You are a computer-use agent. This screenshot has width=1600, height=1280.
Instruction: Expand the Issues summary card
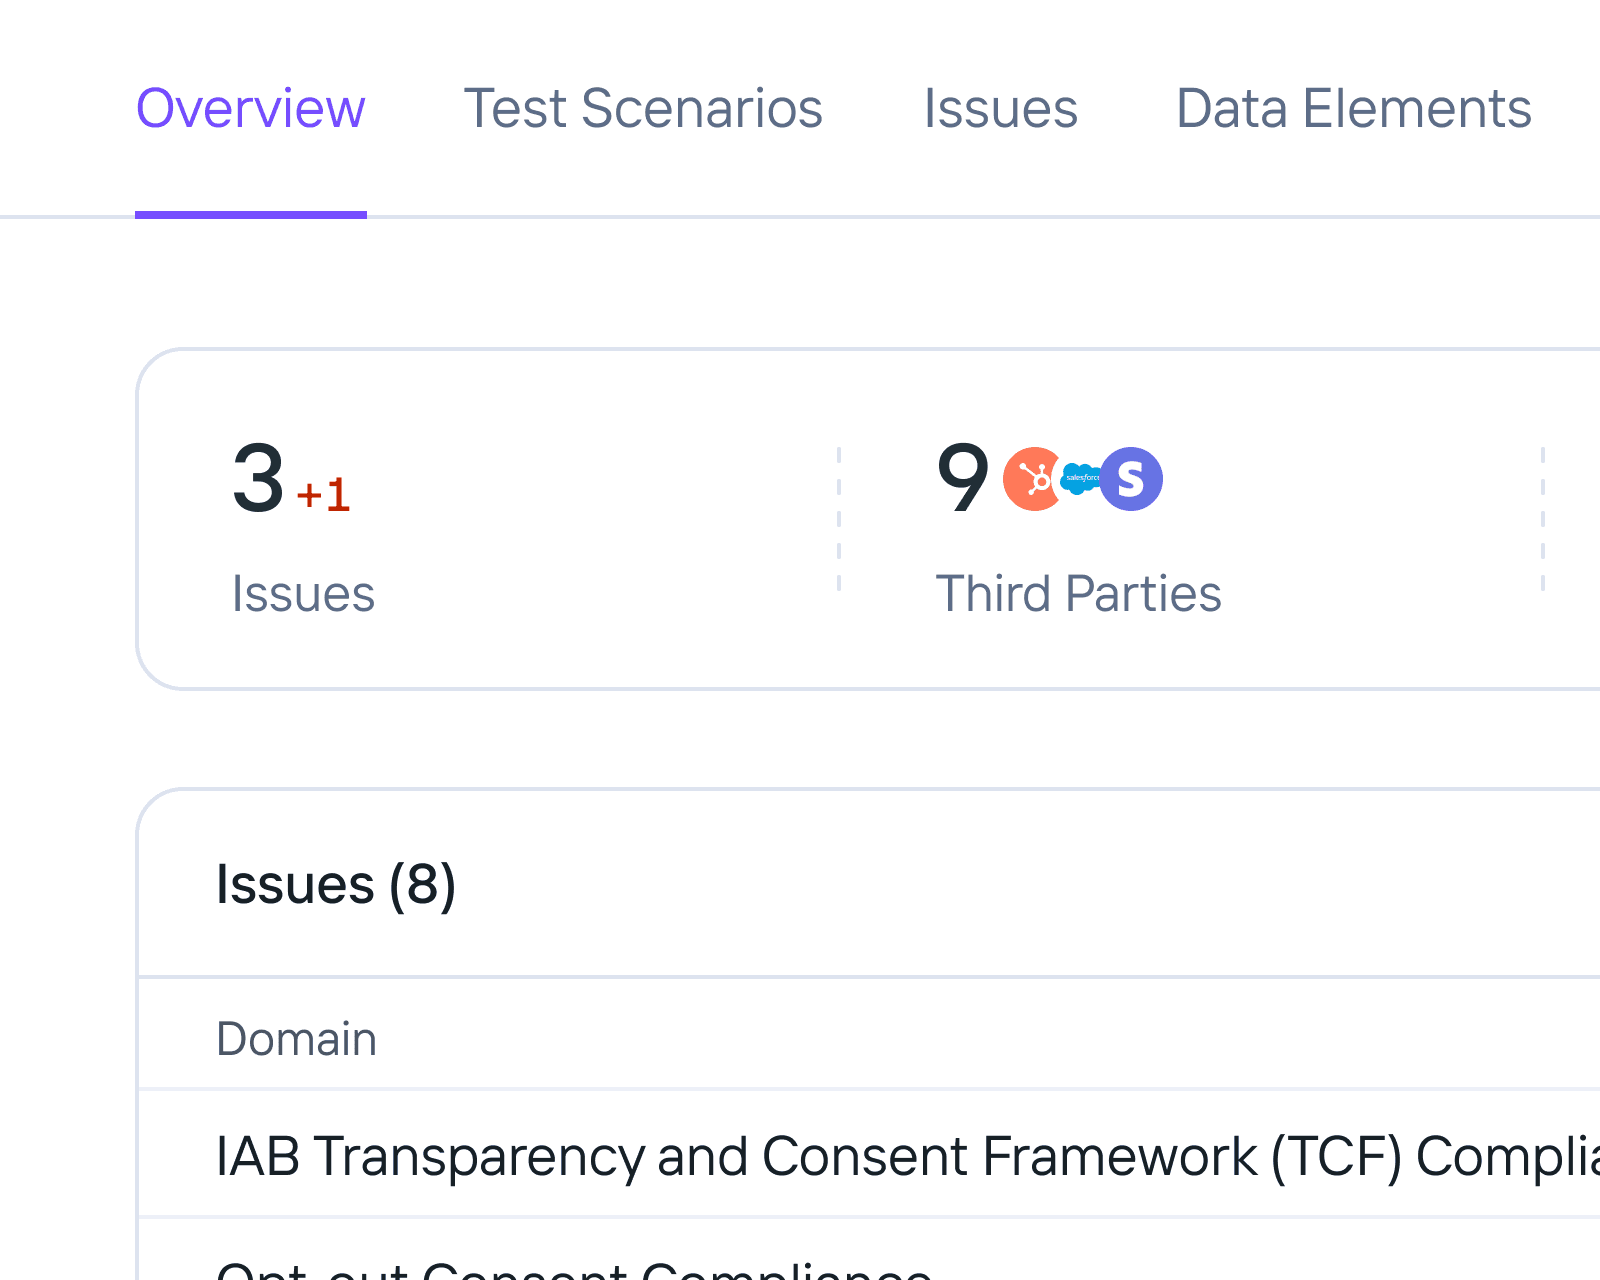(x=480, y=520)
